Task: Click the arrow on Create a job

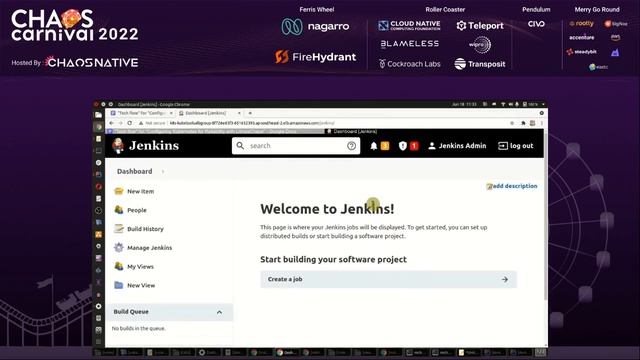Action: point(505,279)
